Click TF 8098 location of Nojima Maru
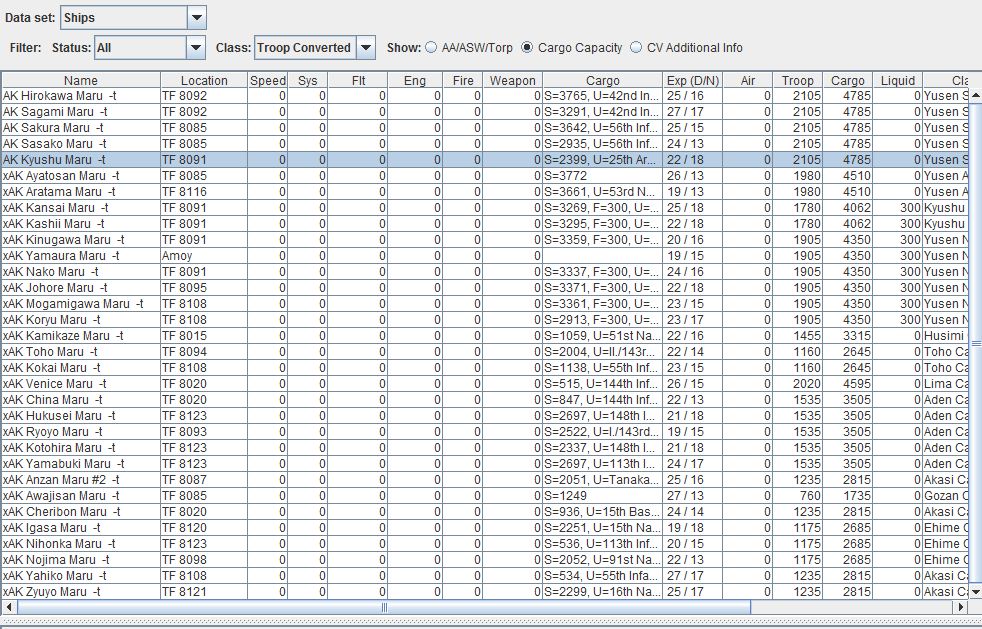The image size is (982, 629). tap(204, 559)
